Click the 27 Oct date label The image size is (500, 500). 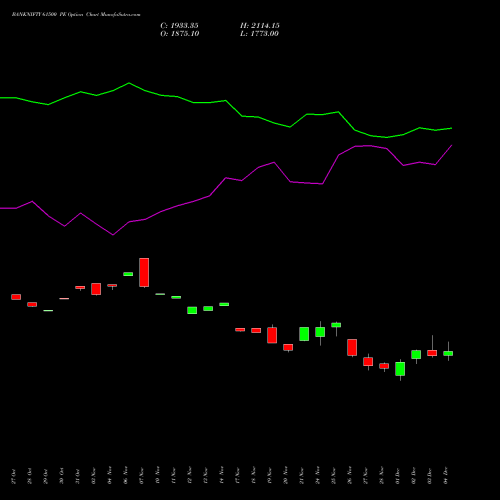(x=14, y=476)
